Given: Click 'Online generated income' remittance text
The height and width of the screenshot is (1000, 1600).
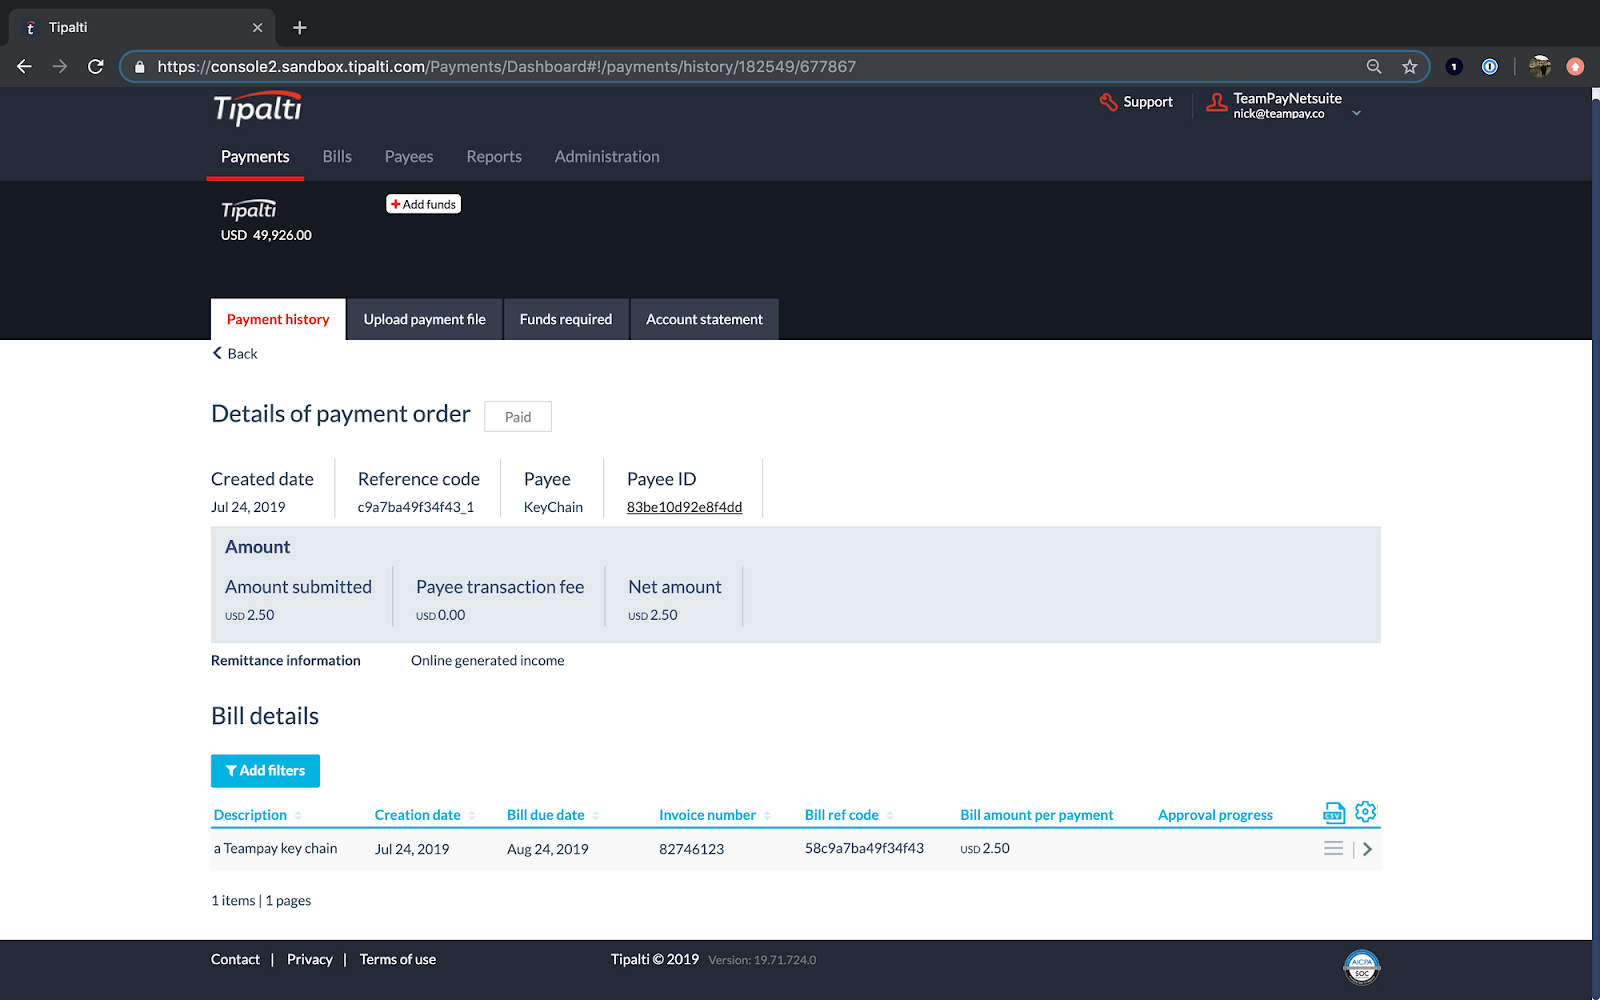Looking at the screenshot, I should (x=487, y=660).
